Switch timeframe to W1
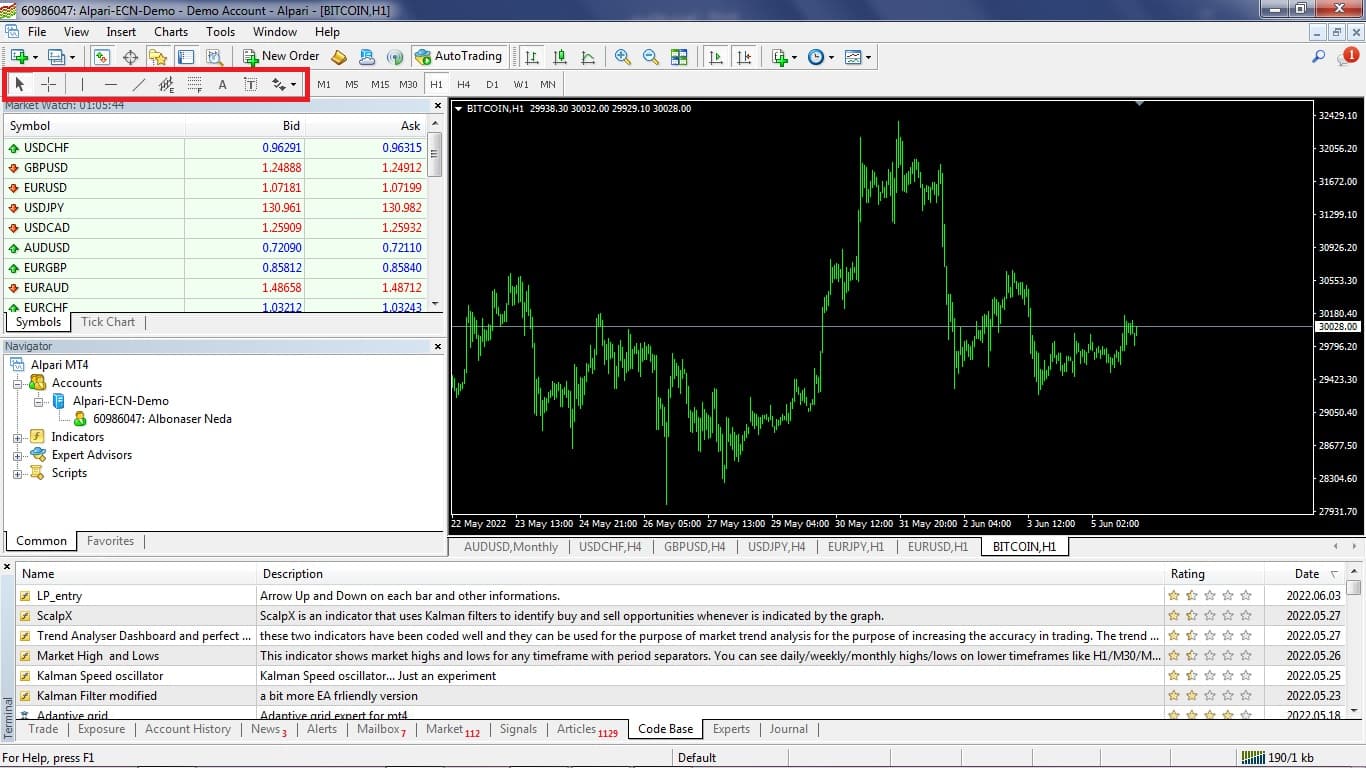Image resolution: width=1366 pixels, height=768 pixels. 521,85
